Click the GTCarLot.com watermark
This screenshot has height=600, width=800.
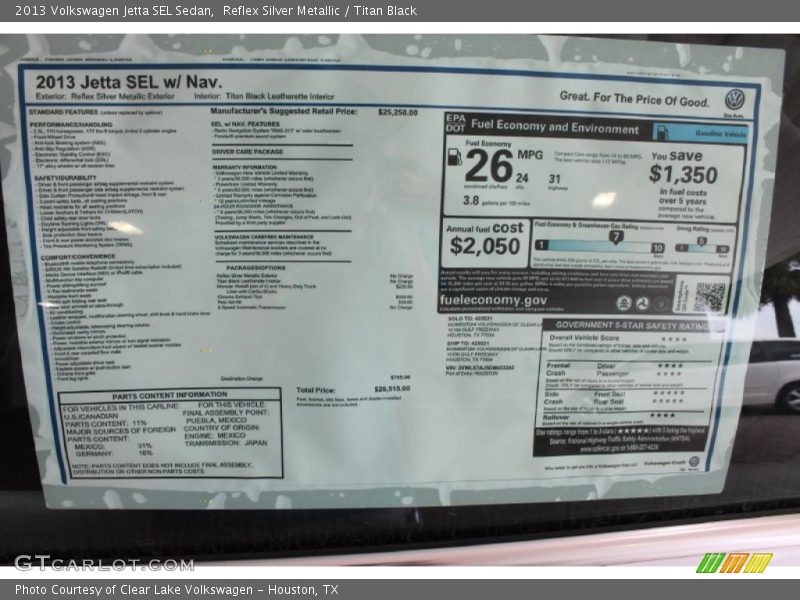point(90,563)
